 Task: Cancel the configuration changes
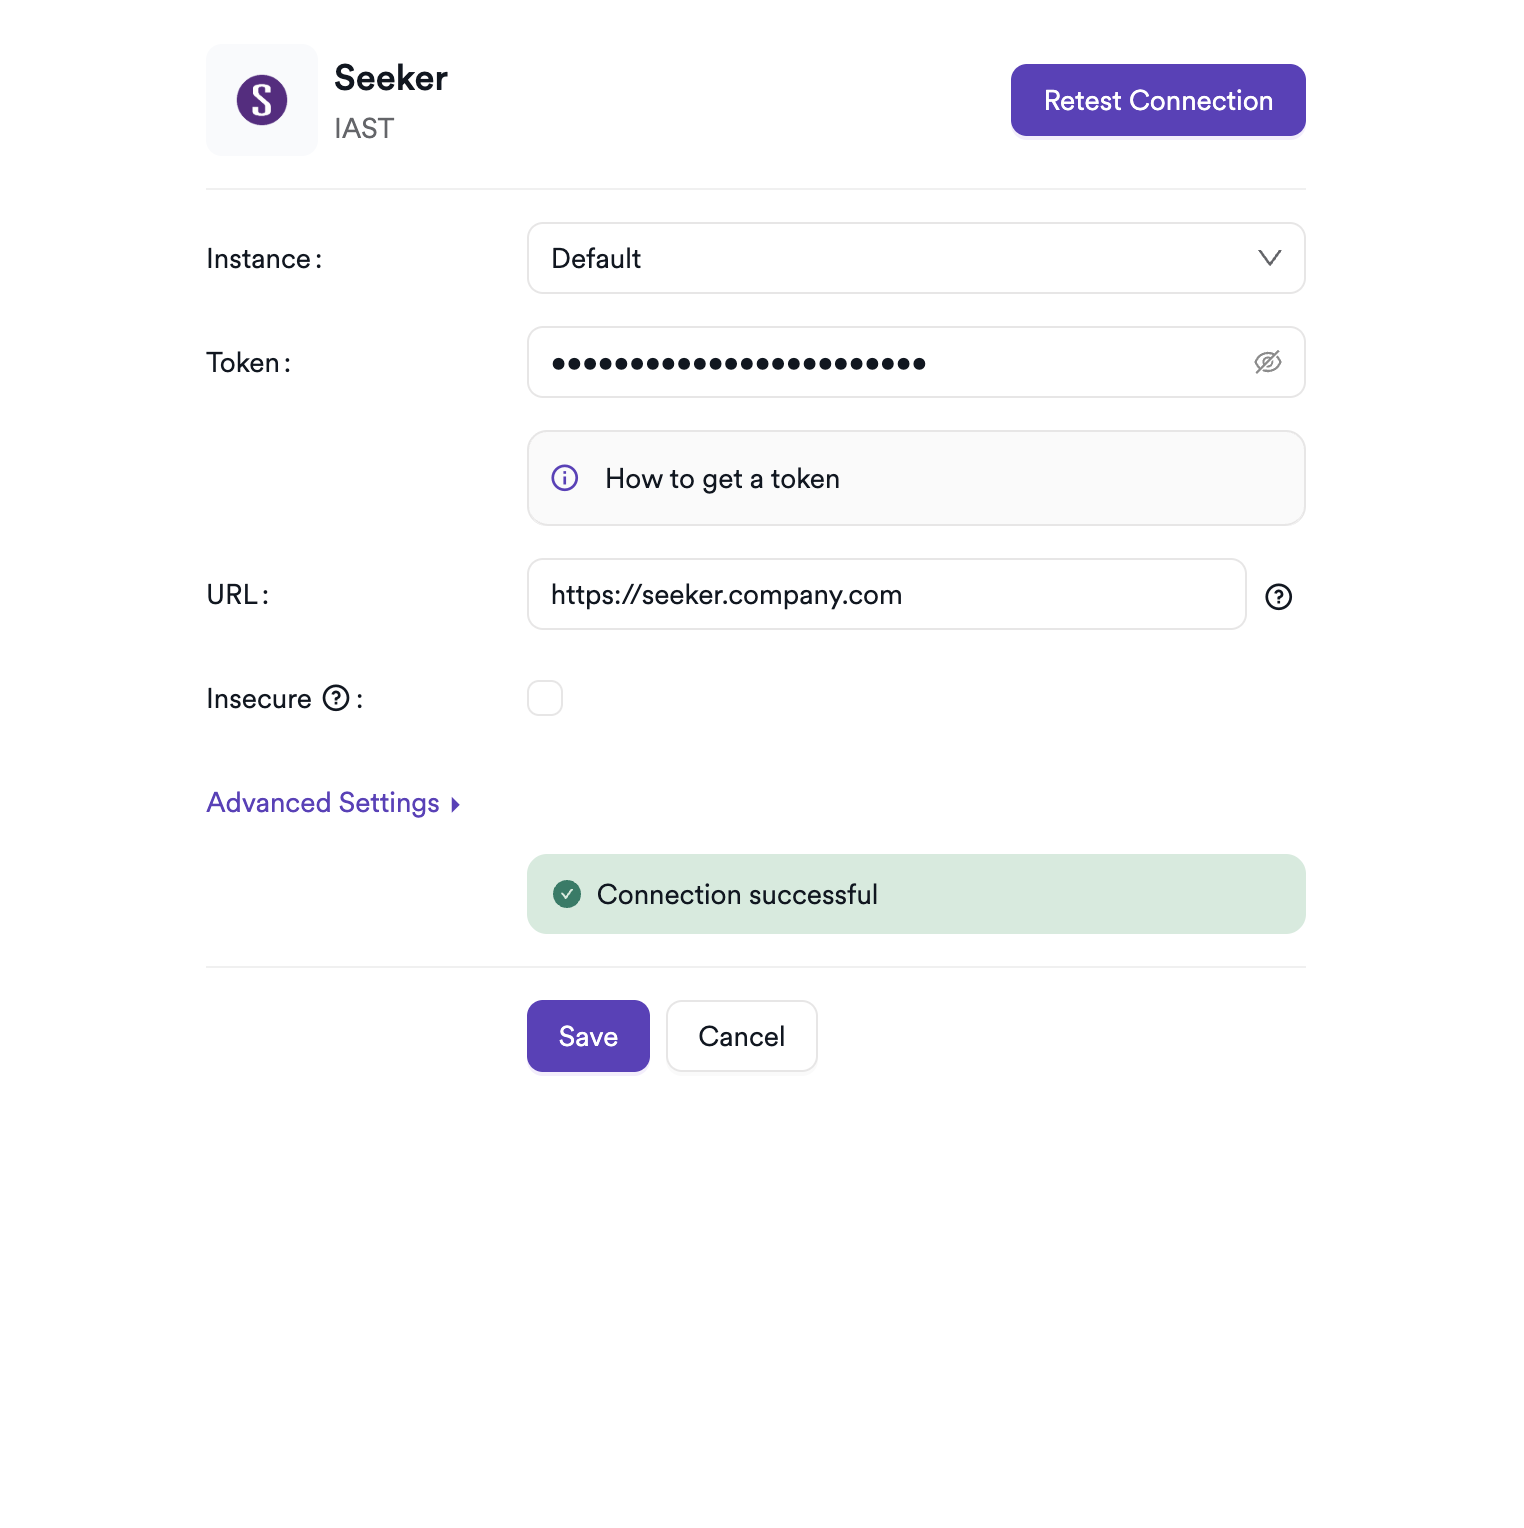point(741,1036)
